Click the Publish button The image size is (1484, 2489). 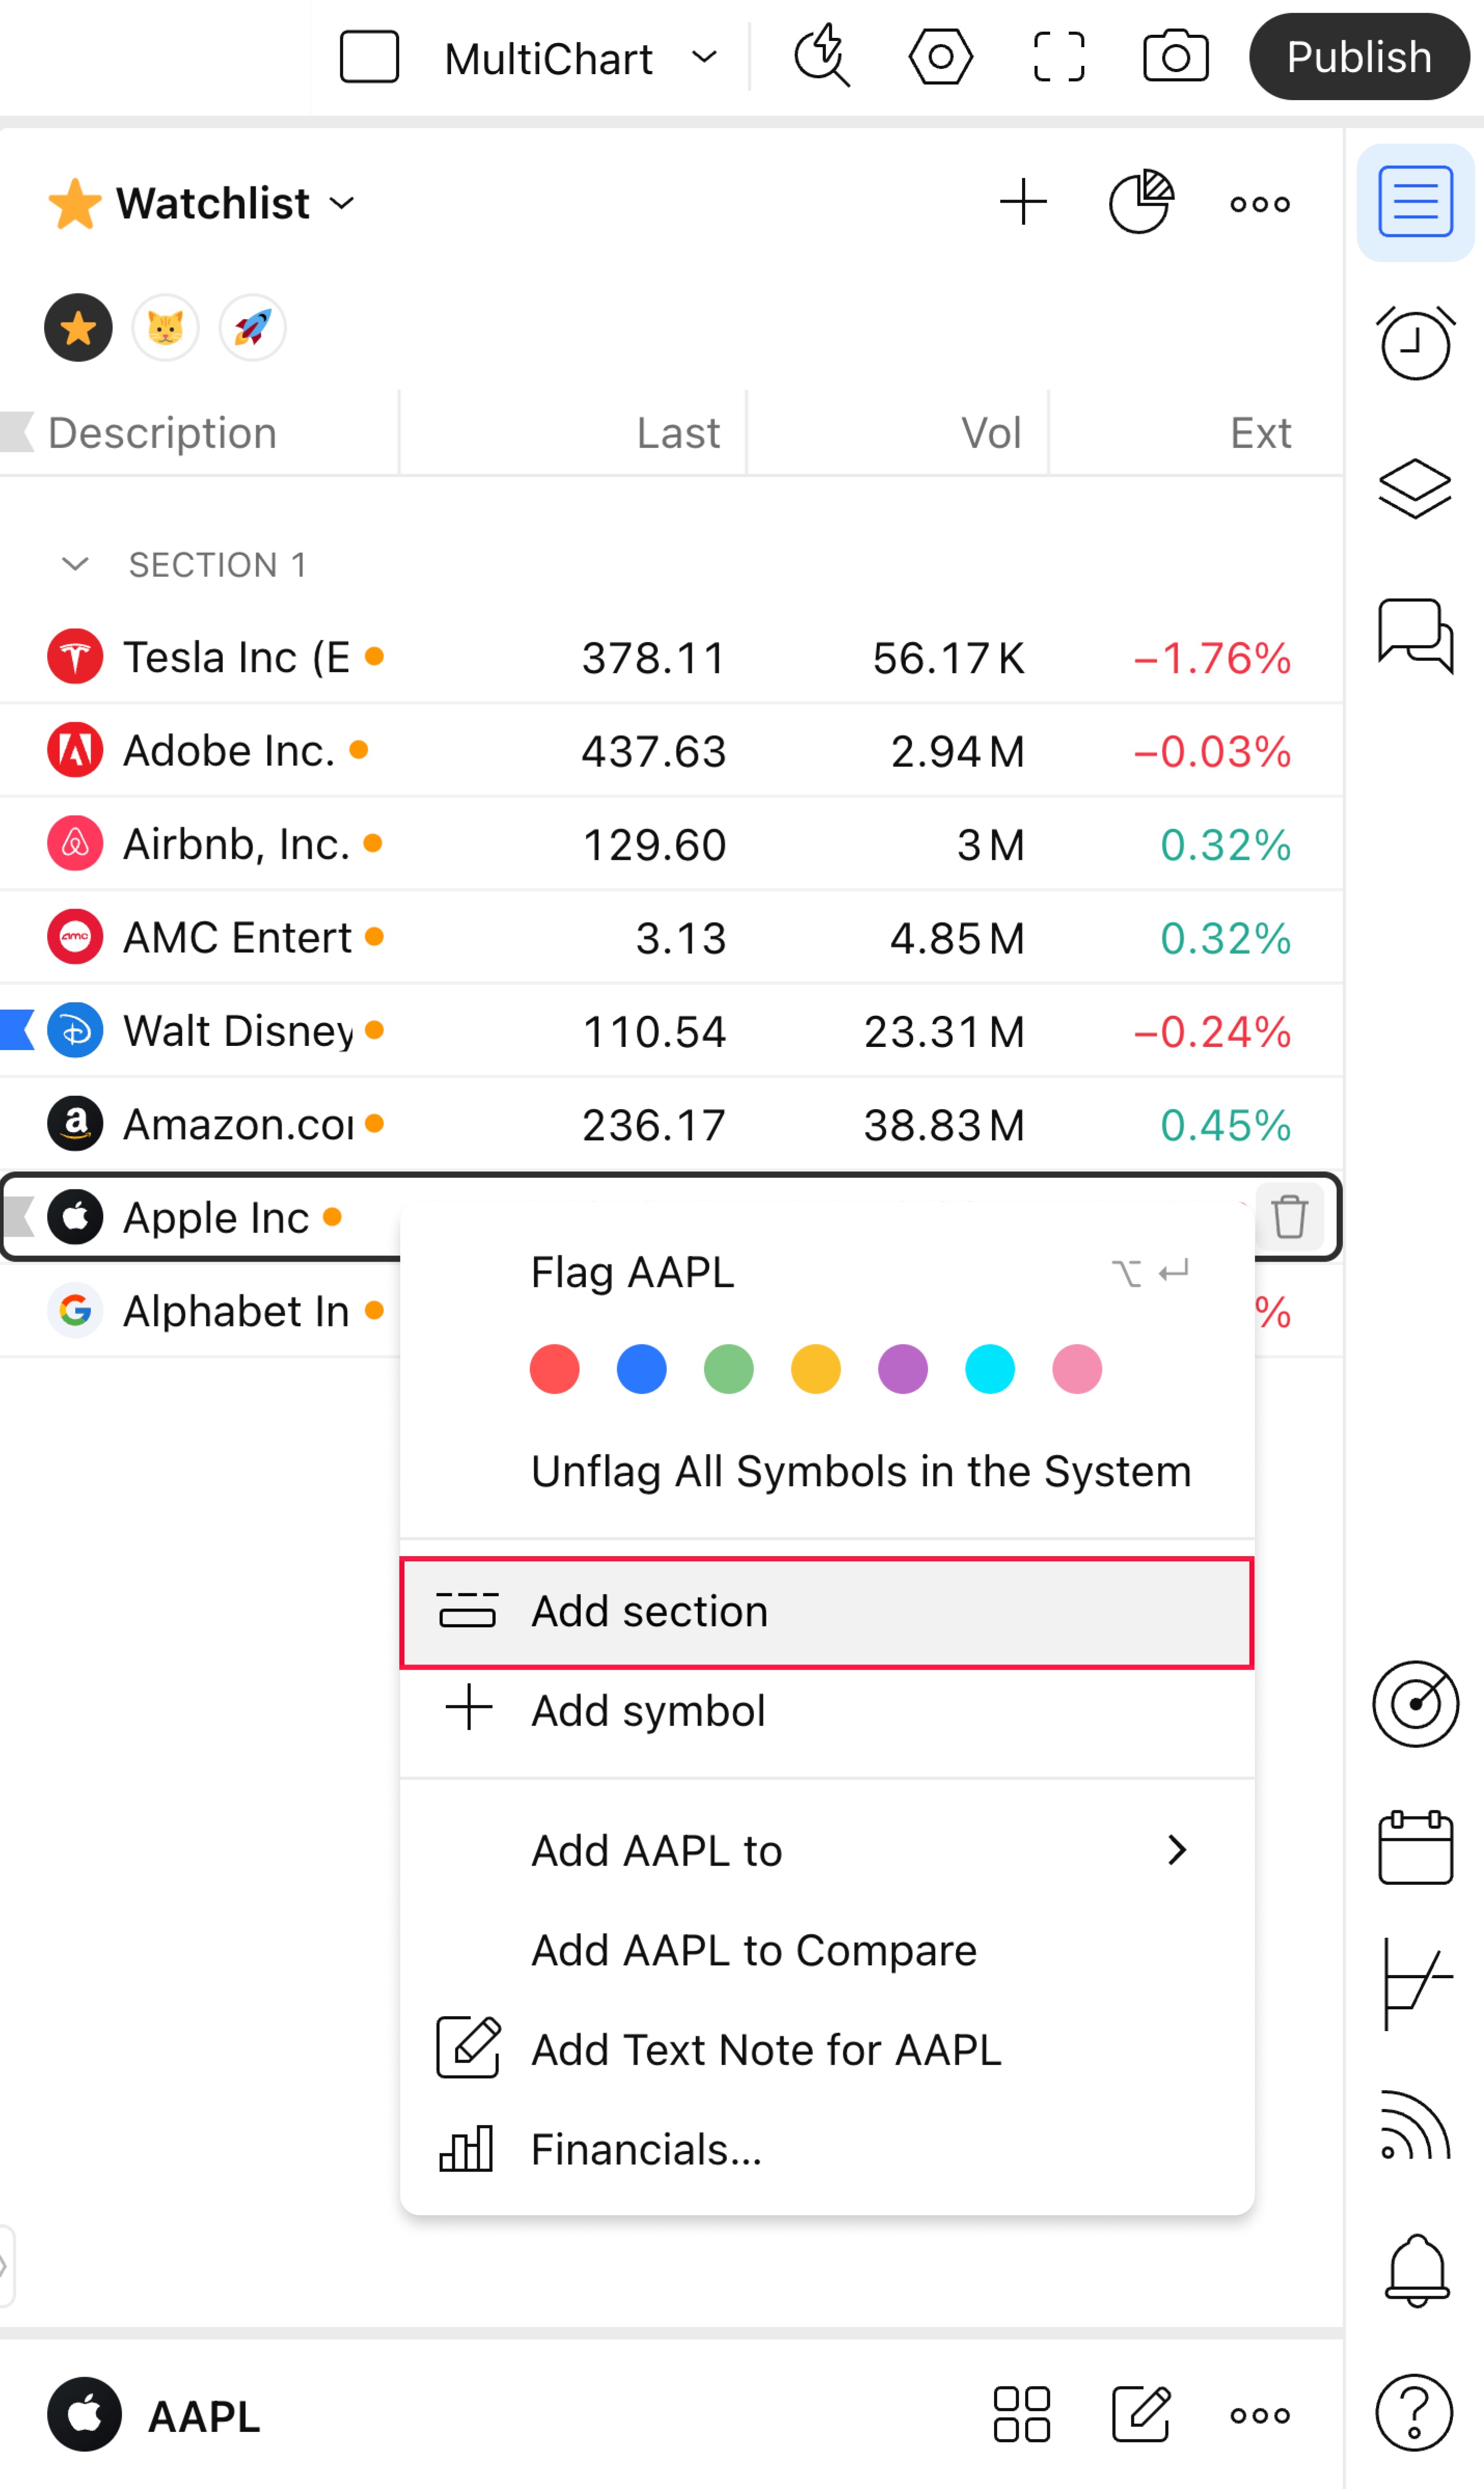tap(1358, 57)
